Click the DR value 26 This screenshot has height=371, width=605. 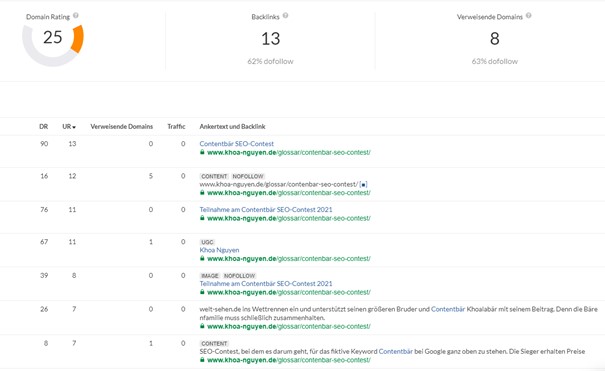pos(44,309)
